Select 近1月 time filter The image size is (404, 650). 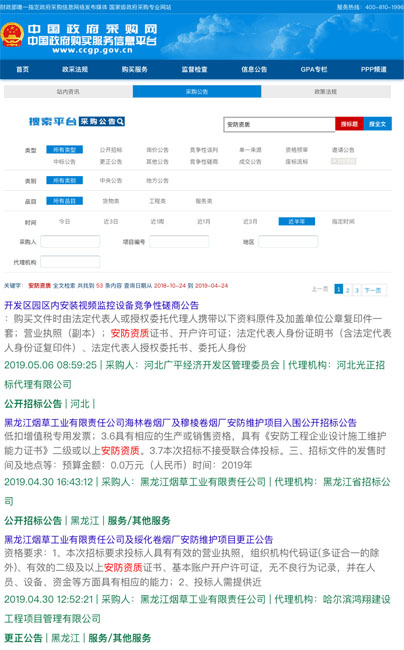[204, 221]
